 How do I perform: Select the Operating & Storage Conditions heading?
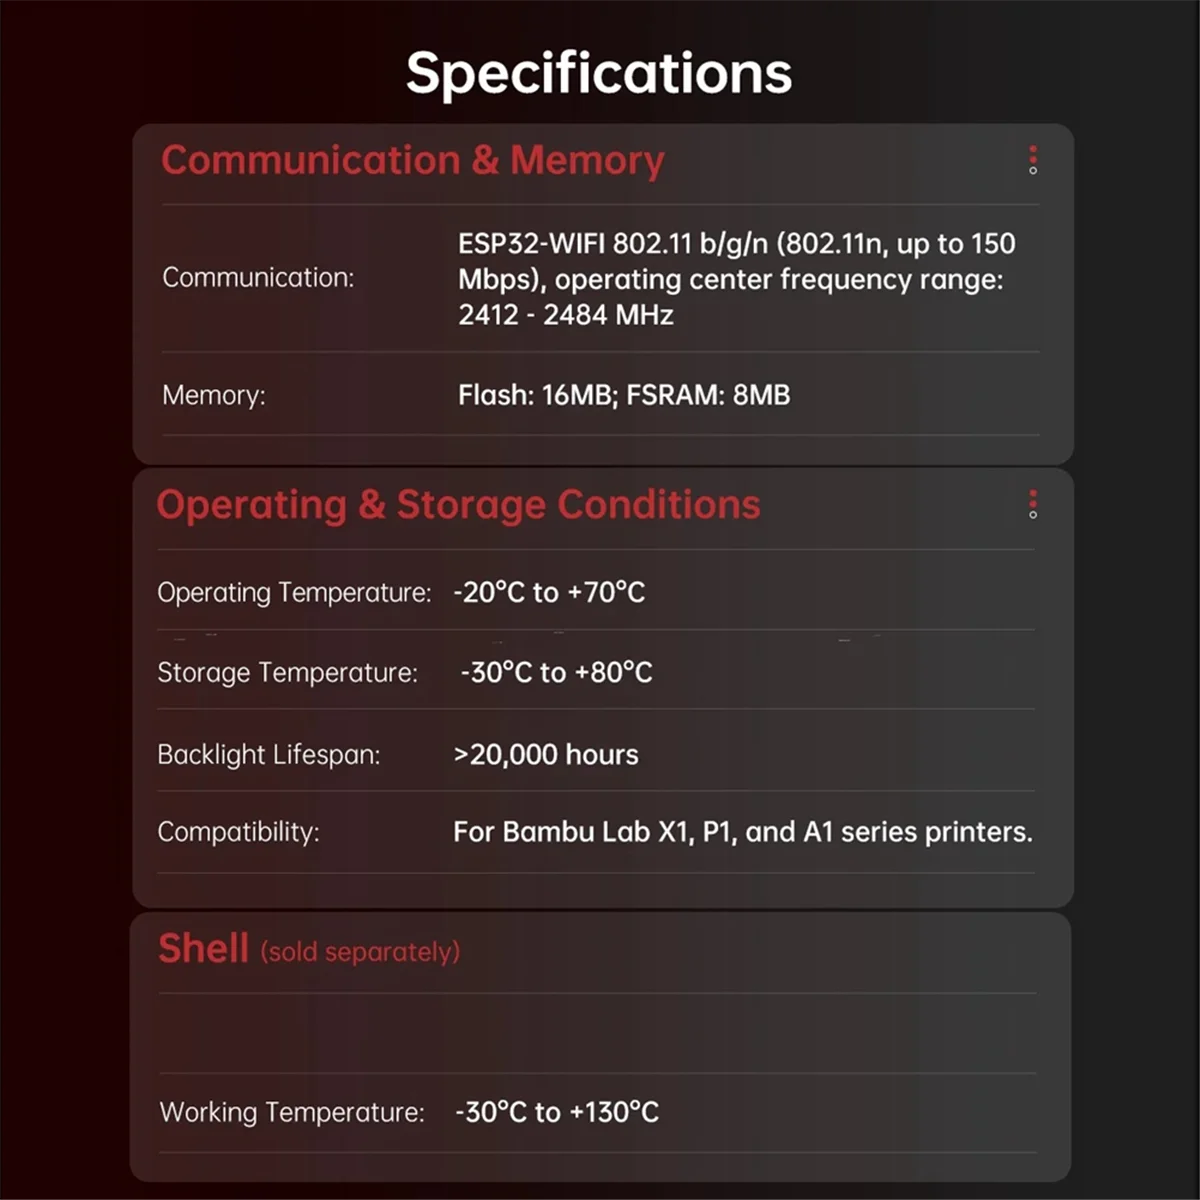point(458,505)
